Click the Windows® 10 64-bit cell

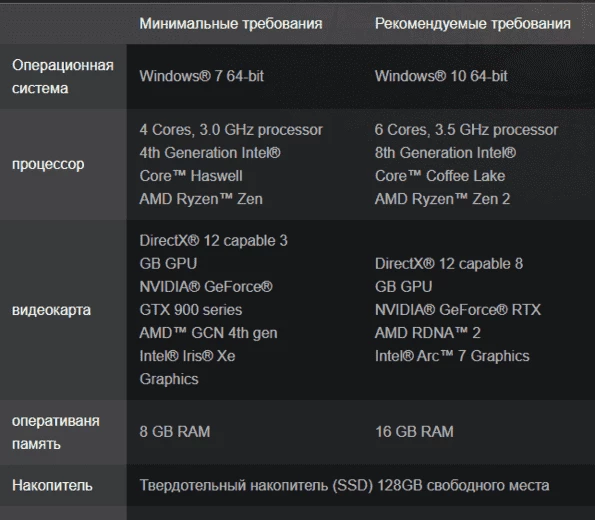[441, 76]
